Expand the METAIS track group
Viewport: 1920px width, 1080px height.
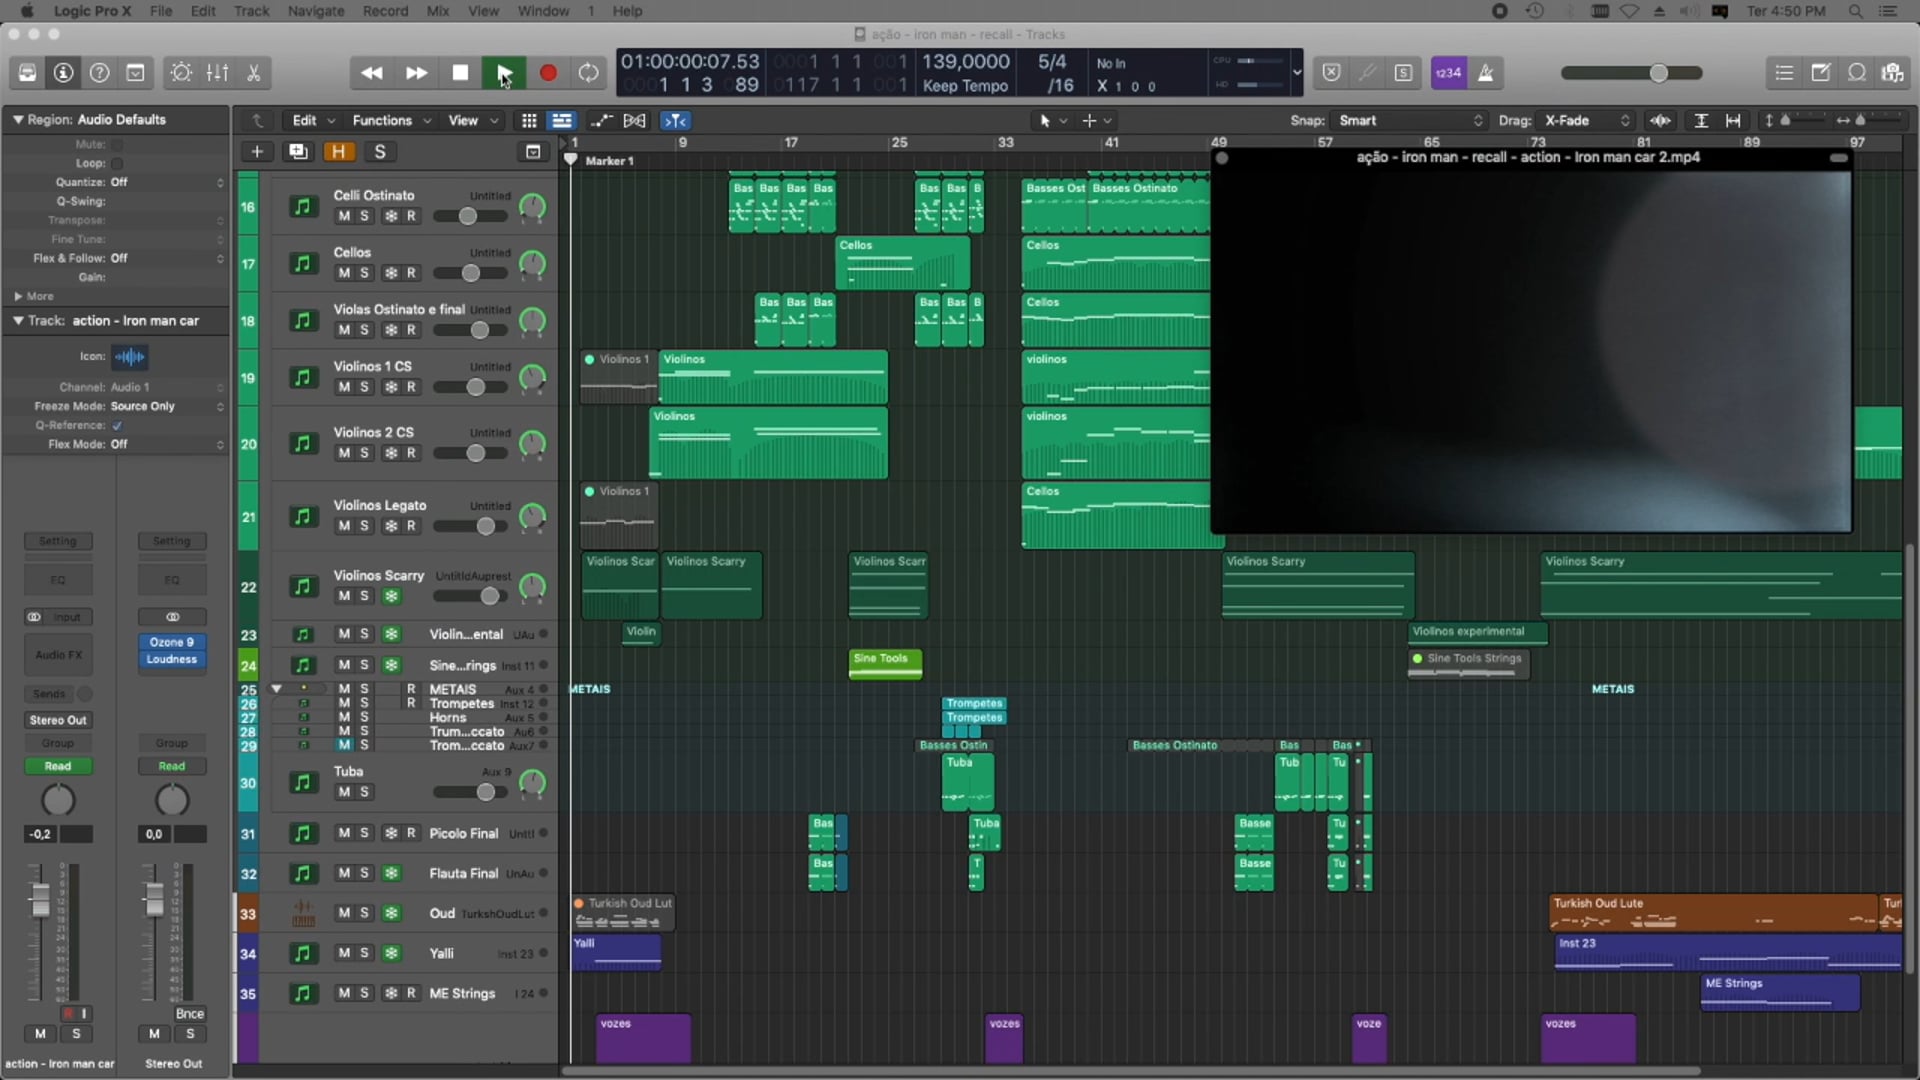274,688
